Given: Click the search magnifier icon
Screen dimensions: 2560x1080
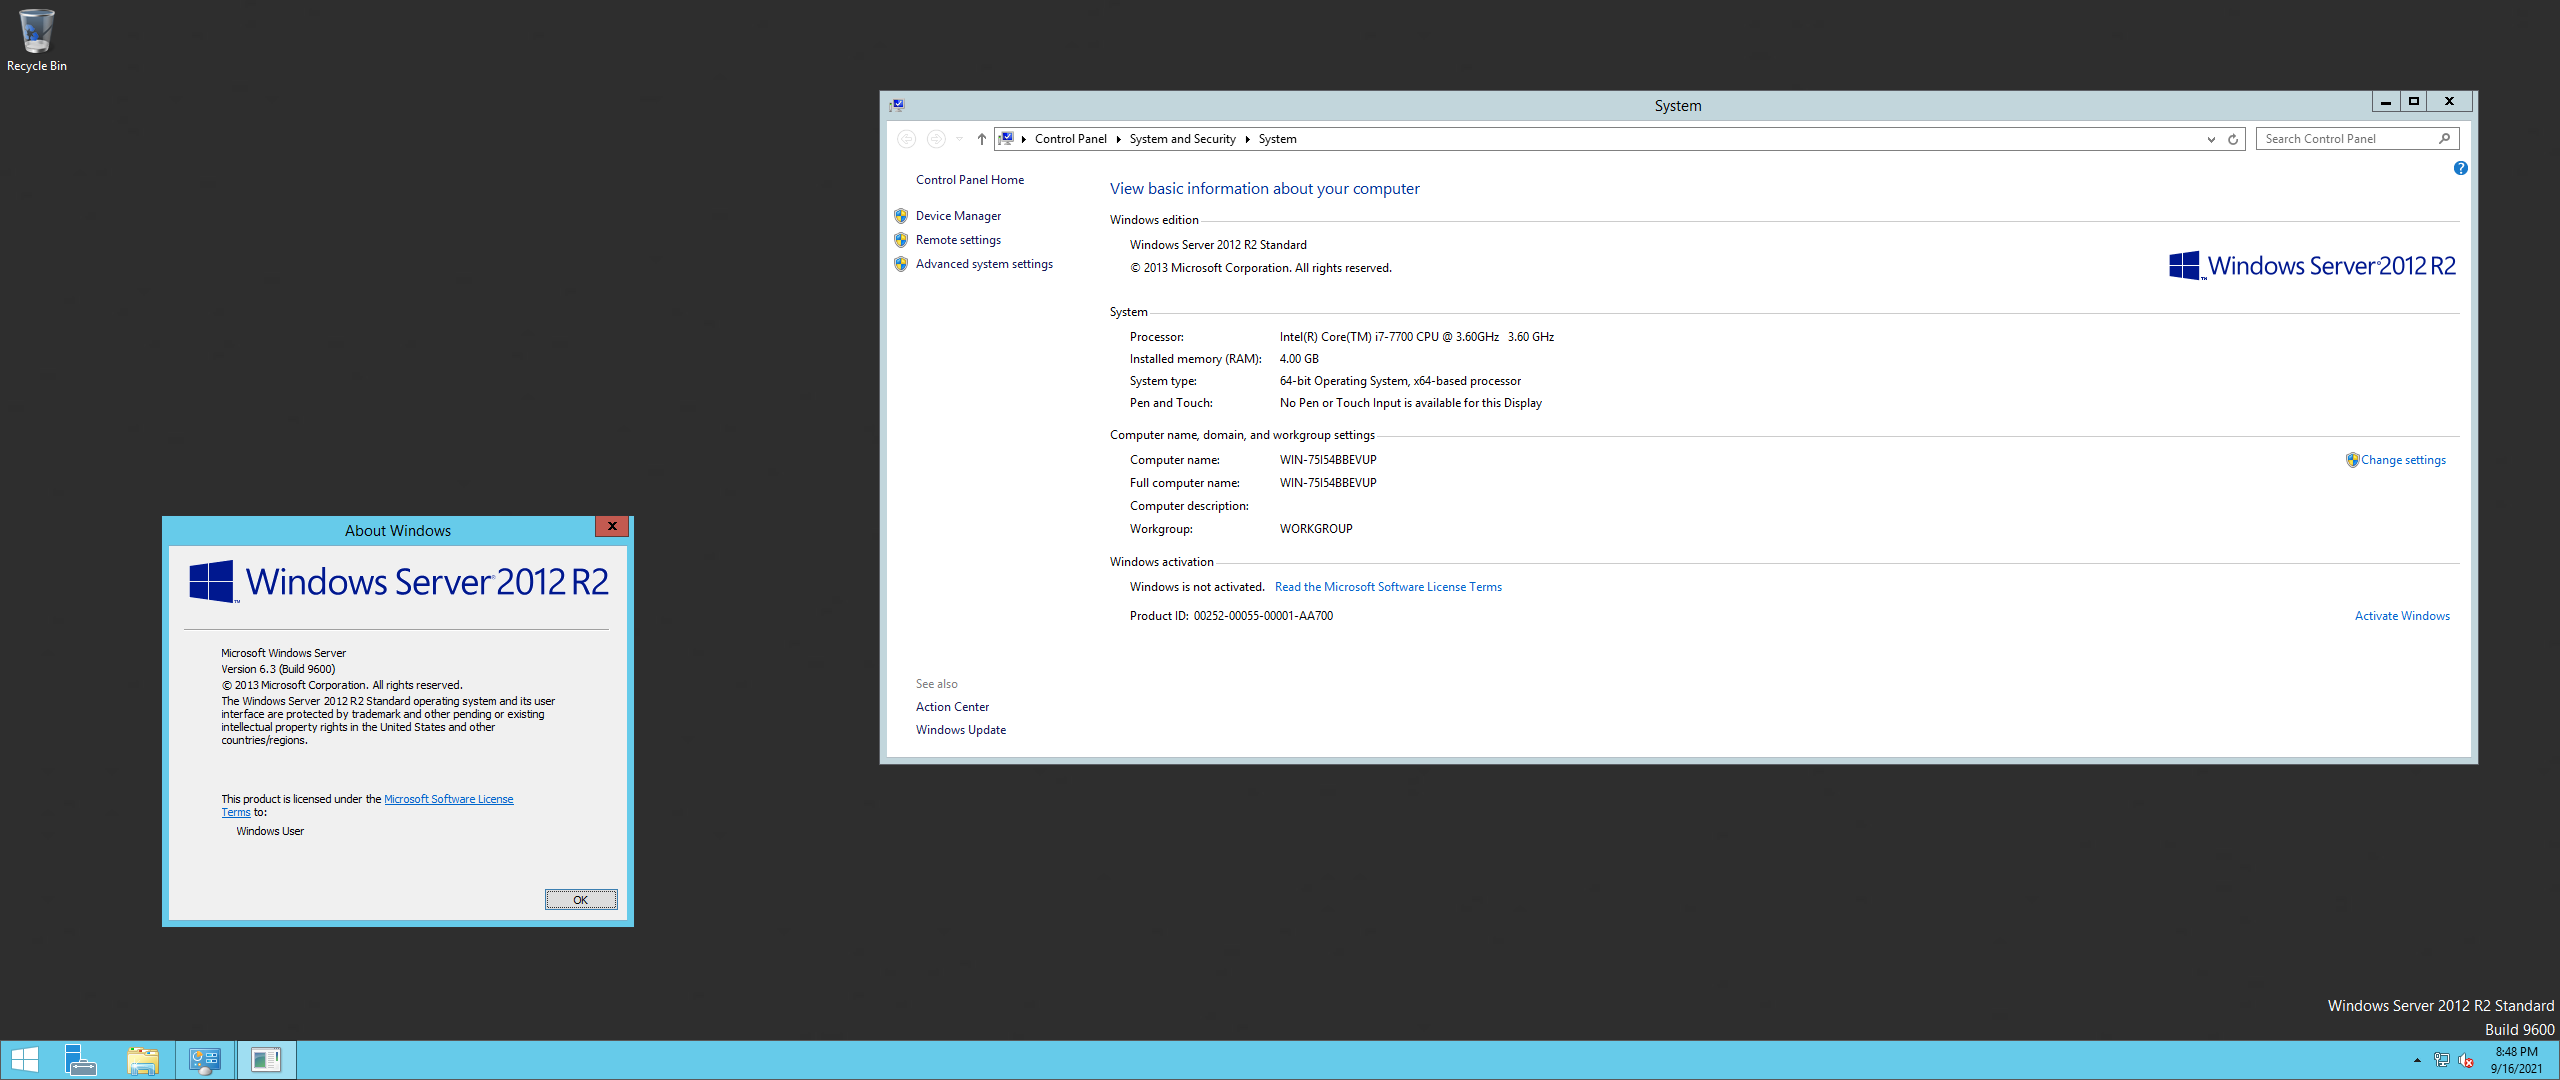Looking at the screenshot, I should pos(2445,139).
